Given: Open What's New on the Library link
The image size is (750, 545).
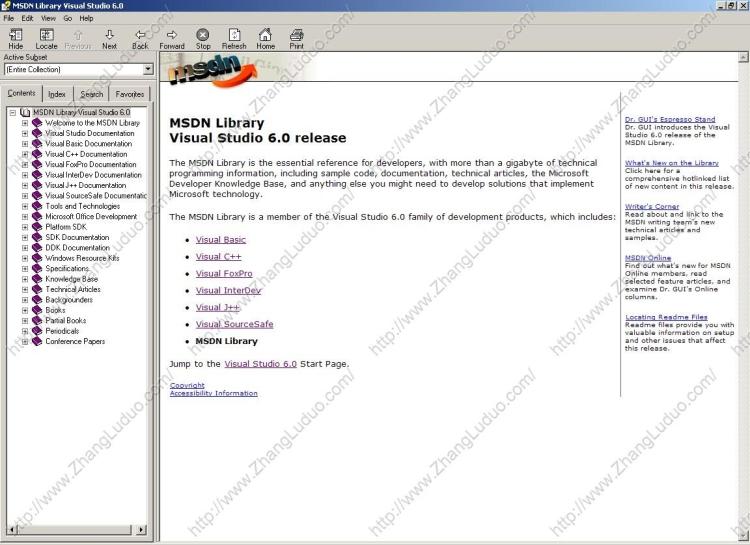Looking at the screenshot, I should point(672,163).
